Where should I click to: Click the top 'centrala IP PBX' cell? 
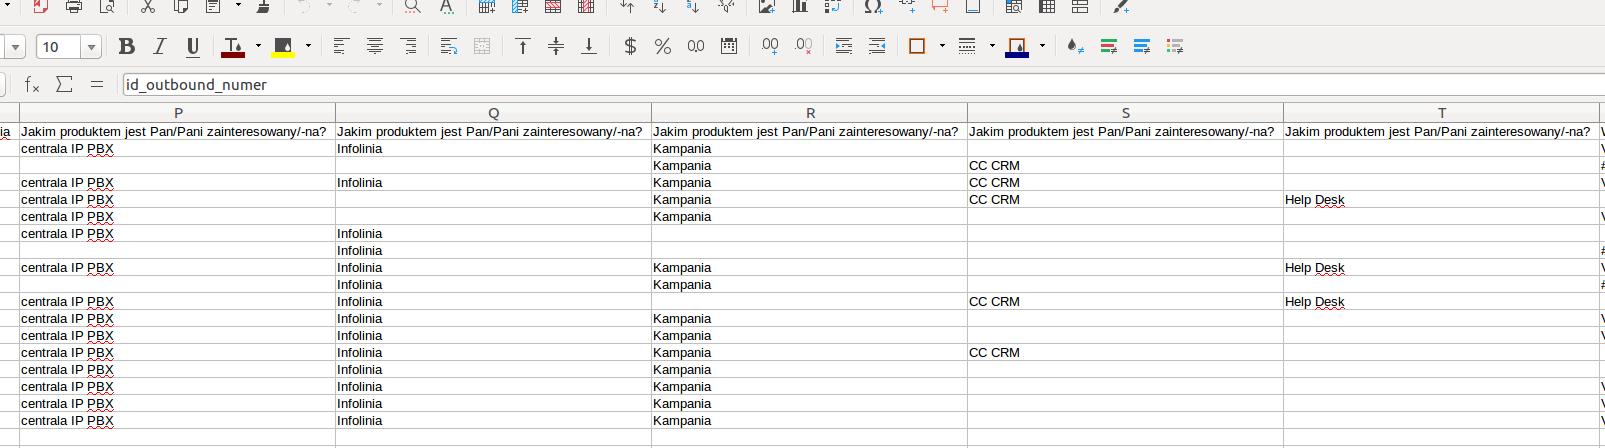click(x=178, y=149)
